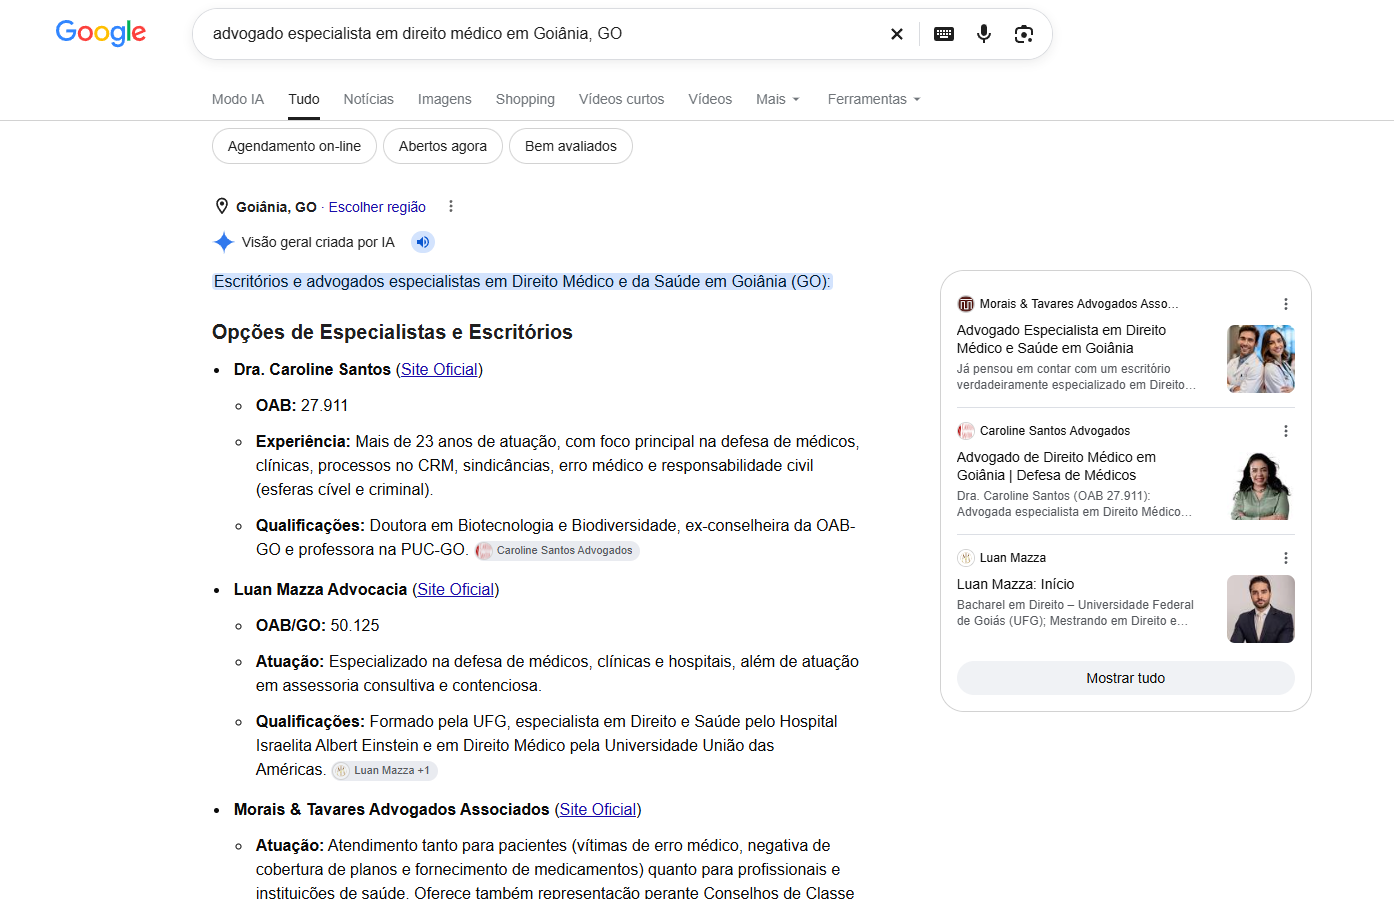Screen dimensions: 1394x899
Task: Apply the Agendamento on-line filter chip
Action: (294, 146)
